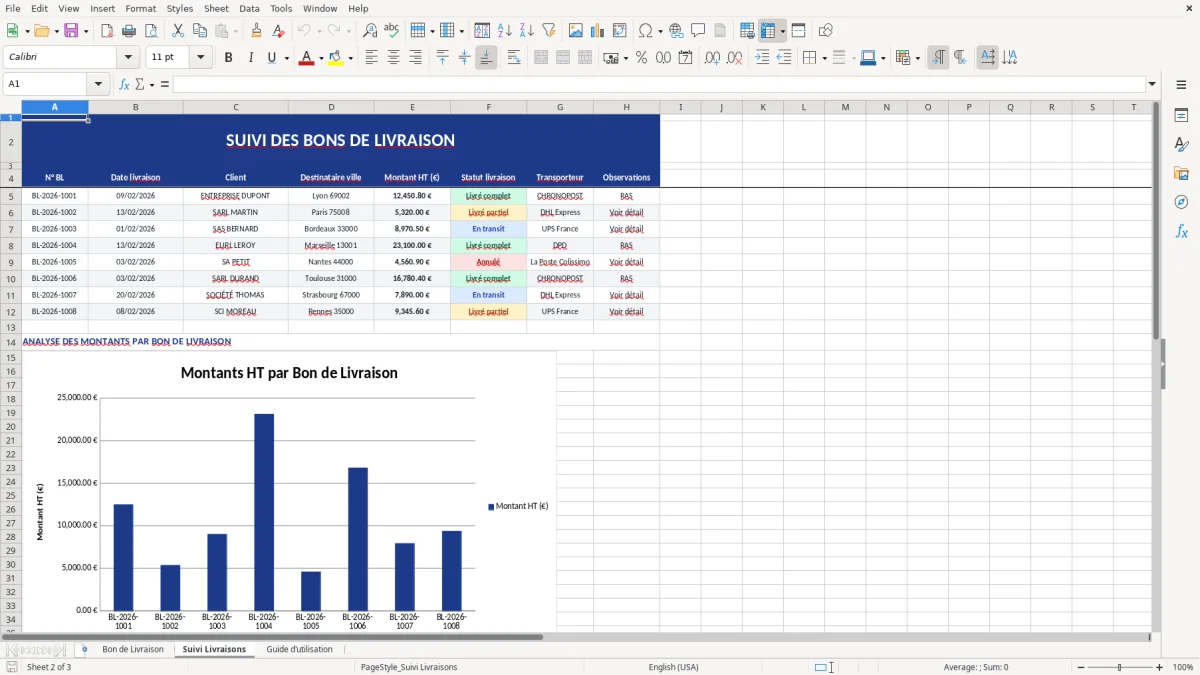
Task: Sort the selection ascending
Action: point(504,30)
